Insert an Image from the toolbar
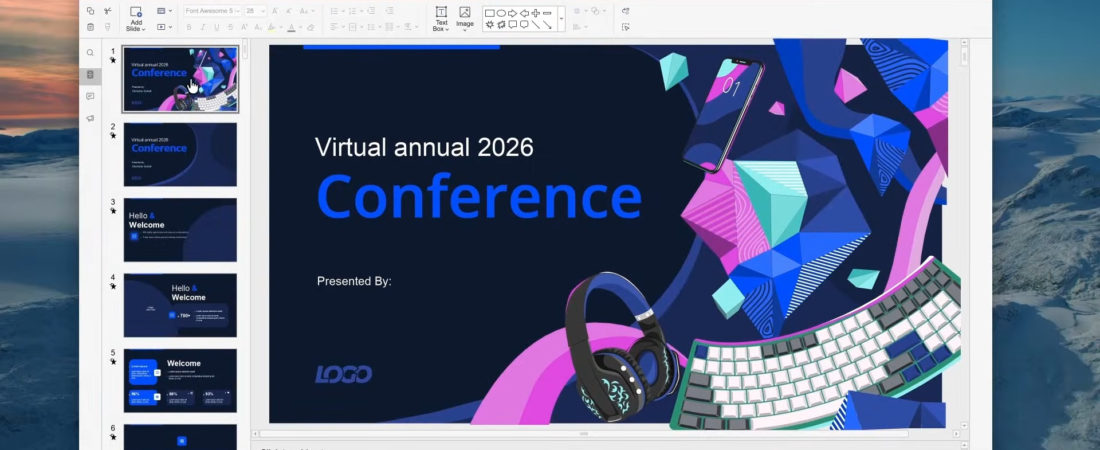The height and width of the screenshot is (450, 1100). (464, 18)
